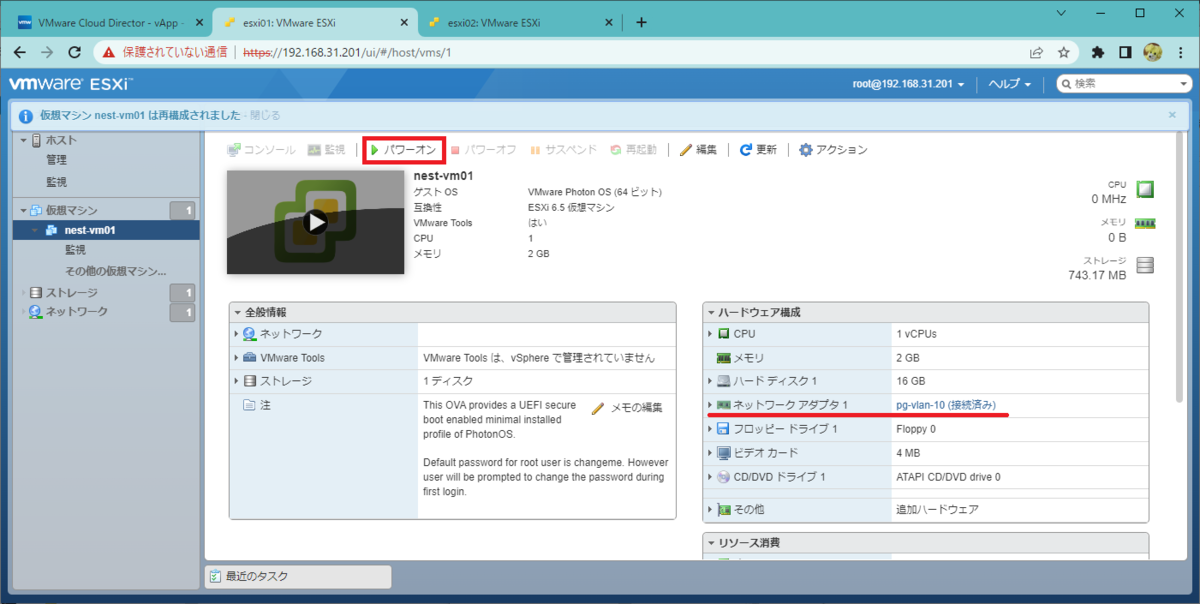
Task: Open the gear Actions menu
Action: click(833, 150)
